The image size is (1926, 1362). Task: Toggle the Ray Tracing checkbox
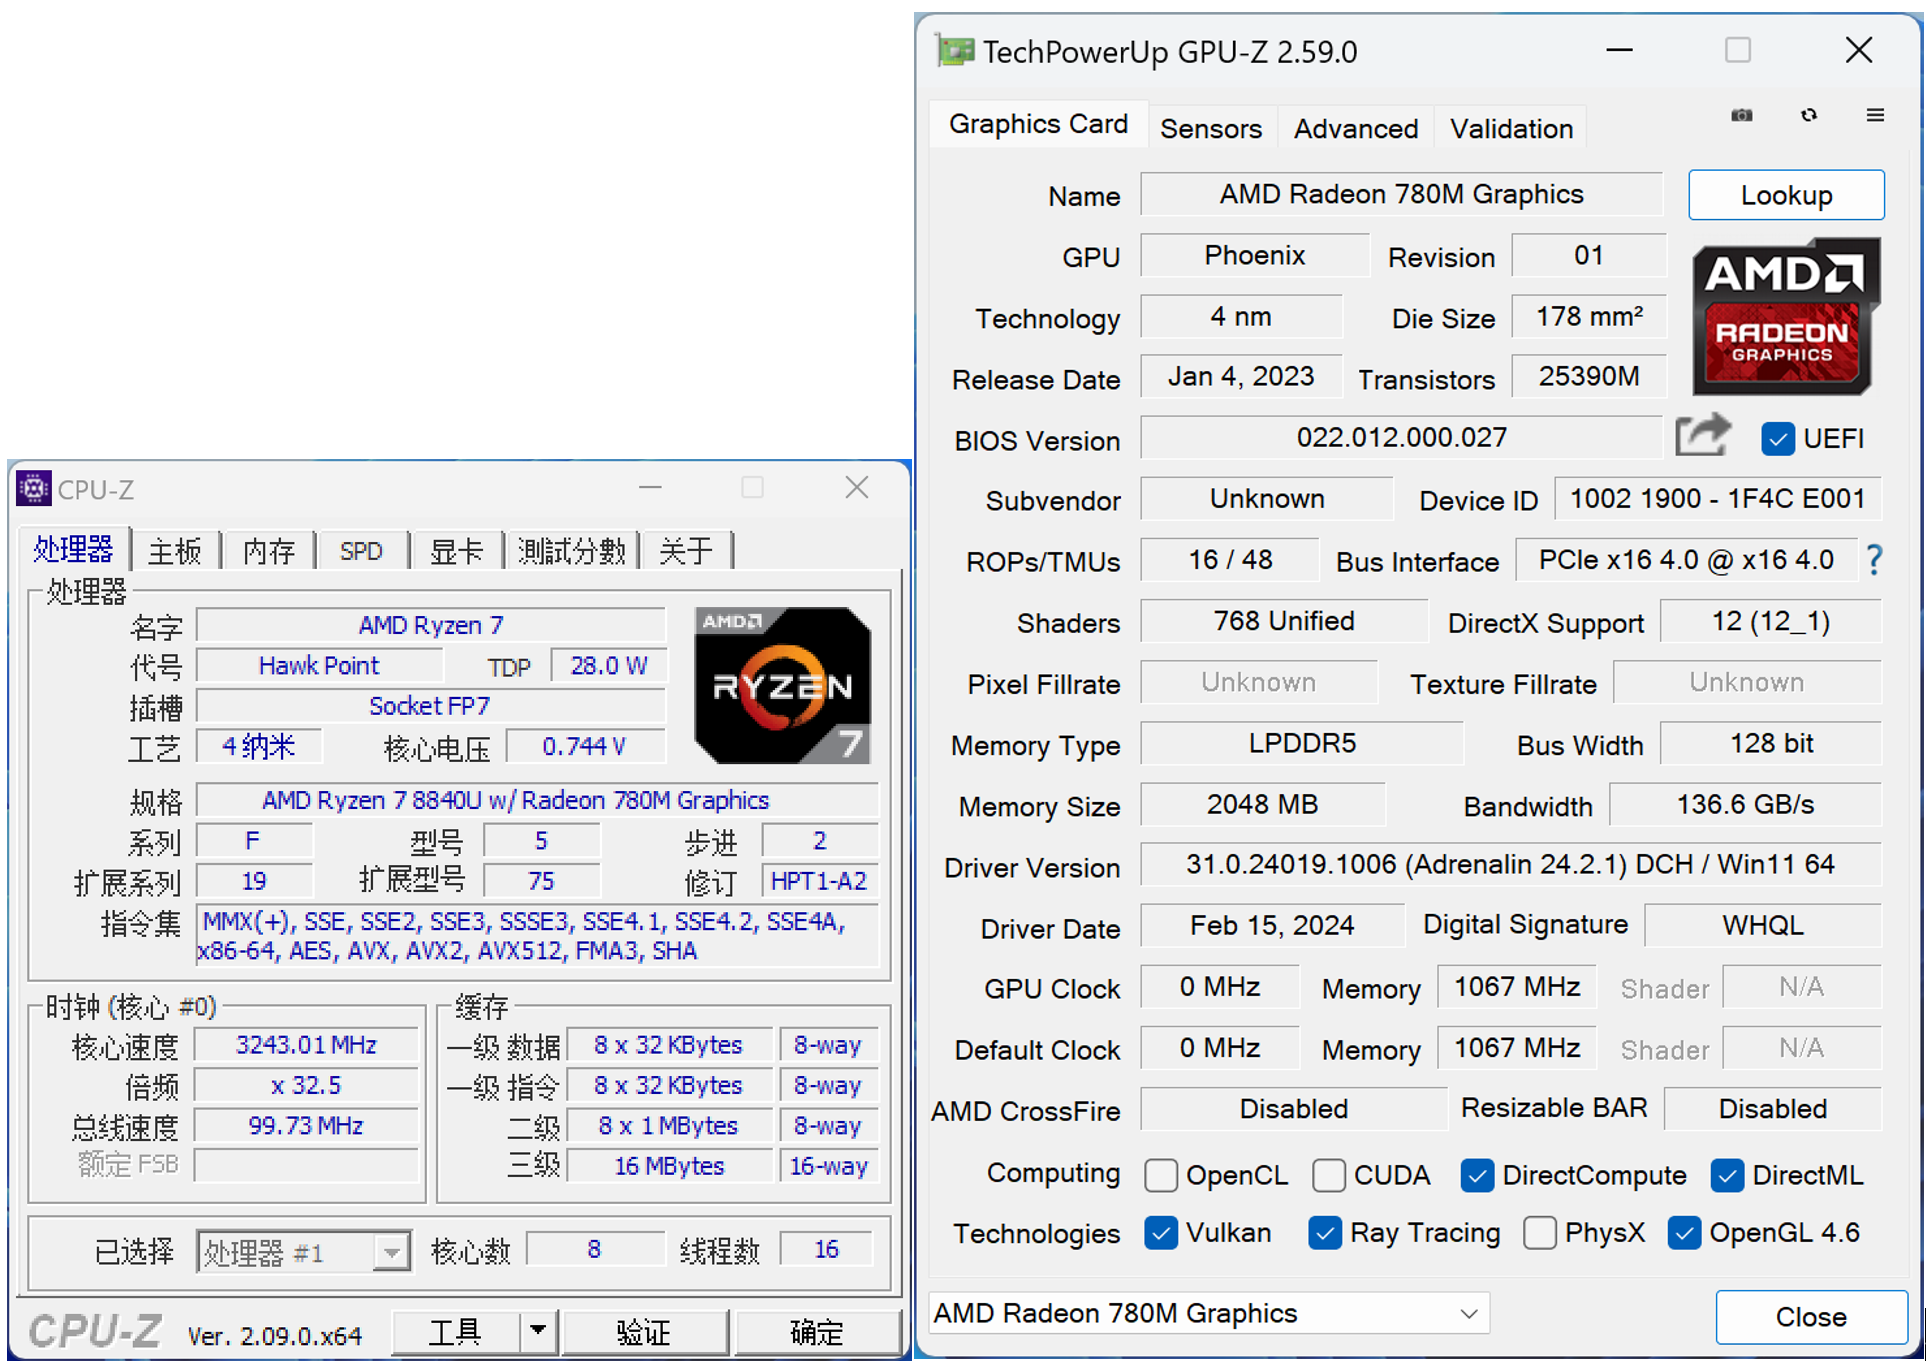point(1325,1233)
